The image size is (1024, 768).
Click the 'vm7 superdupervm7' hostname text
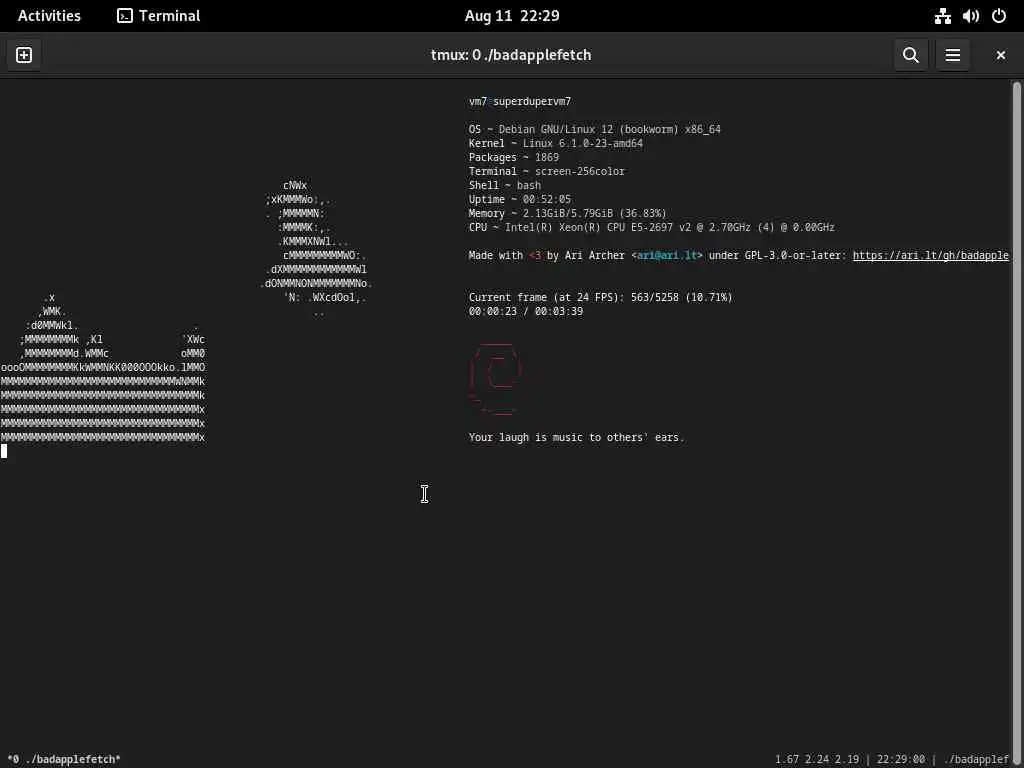tap(520, 101)
